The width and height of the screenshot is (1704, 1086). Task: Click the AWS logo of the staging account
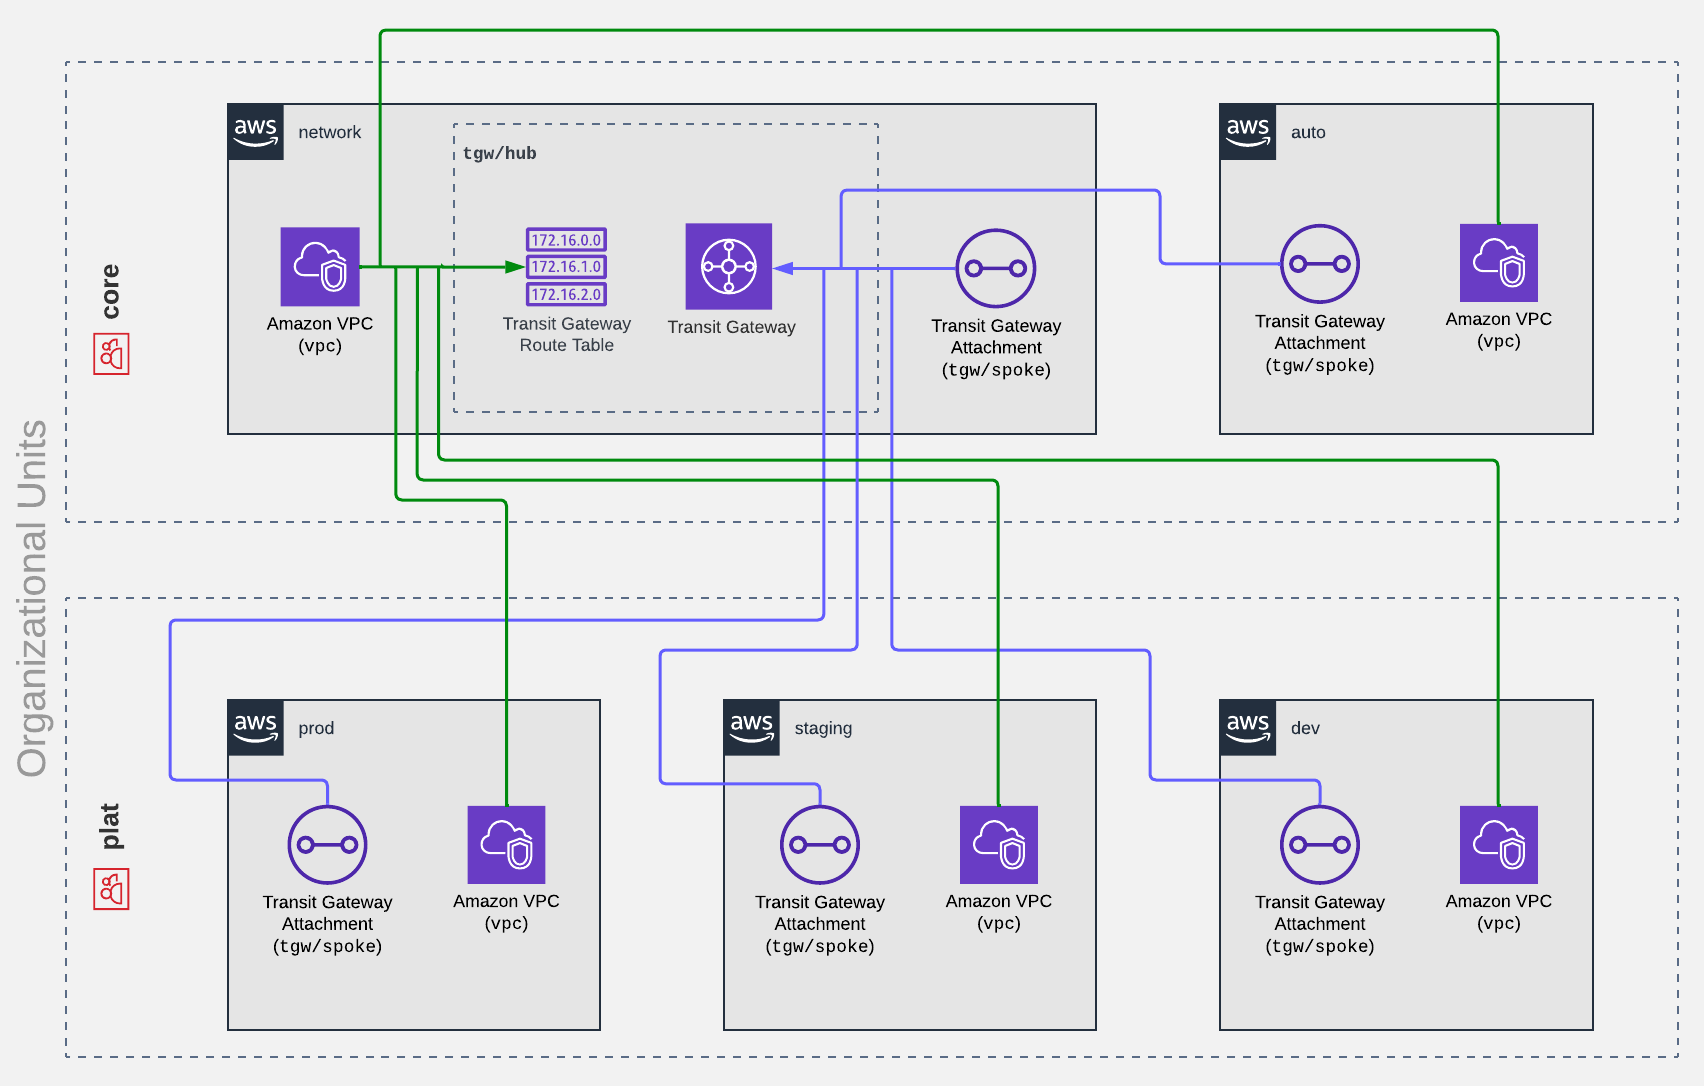(x=751, y=728)
